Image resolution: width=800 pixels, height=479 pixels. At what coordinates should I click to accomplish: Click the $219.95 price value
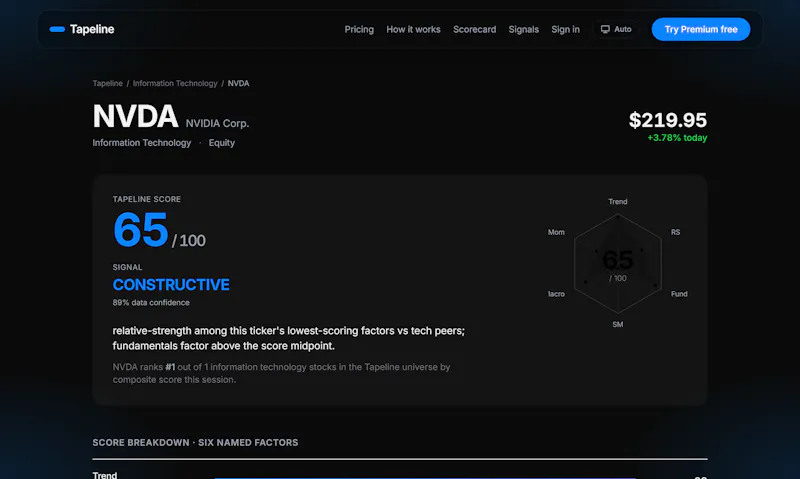pyautogui.click(x=667, y=120)
